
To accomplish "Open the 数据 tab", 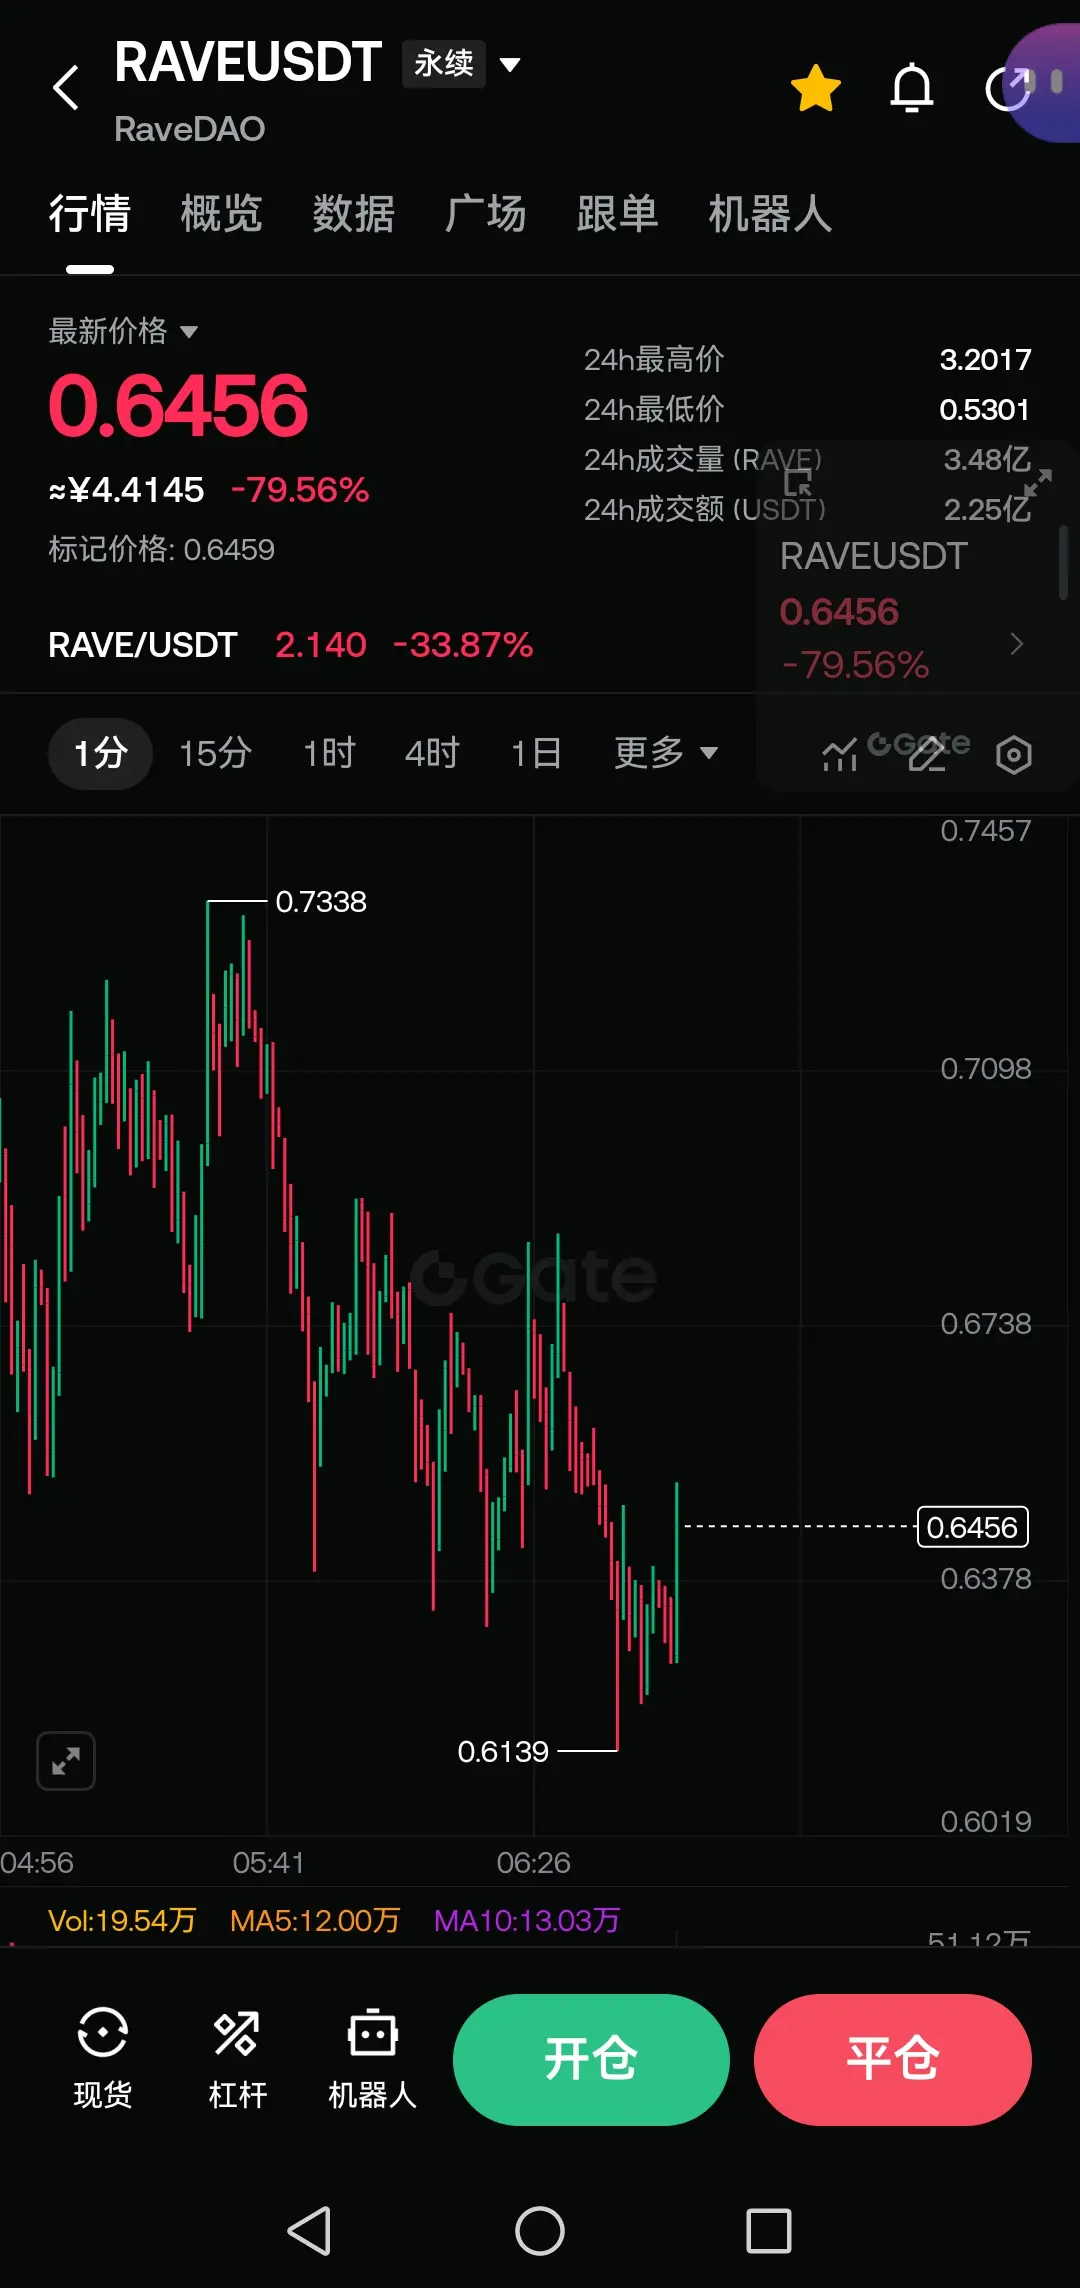I will pyautogui.click(x=353, y=213).
